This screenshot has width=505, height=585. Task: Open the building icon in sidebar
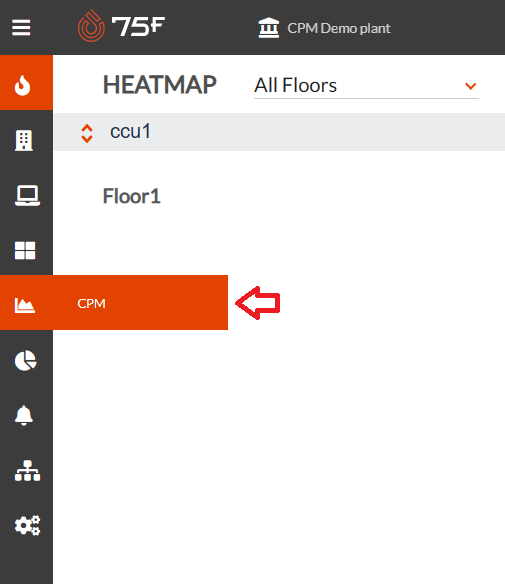click(24, 141)
